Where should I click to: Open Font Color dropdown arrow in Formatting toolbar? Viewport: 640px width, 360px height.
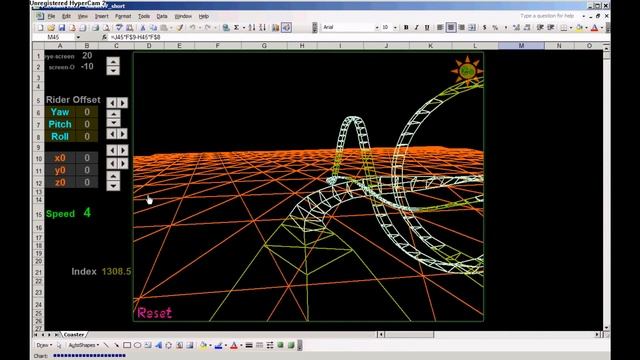tap(602, 27)
